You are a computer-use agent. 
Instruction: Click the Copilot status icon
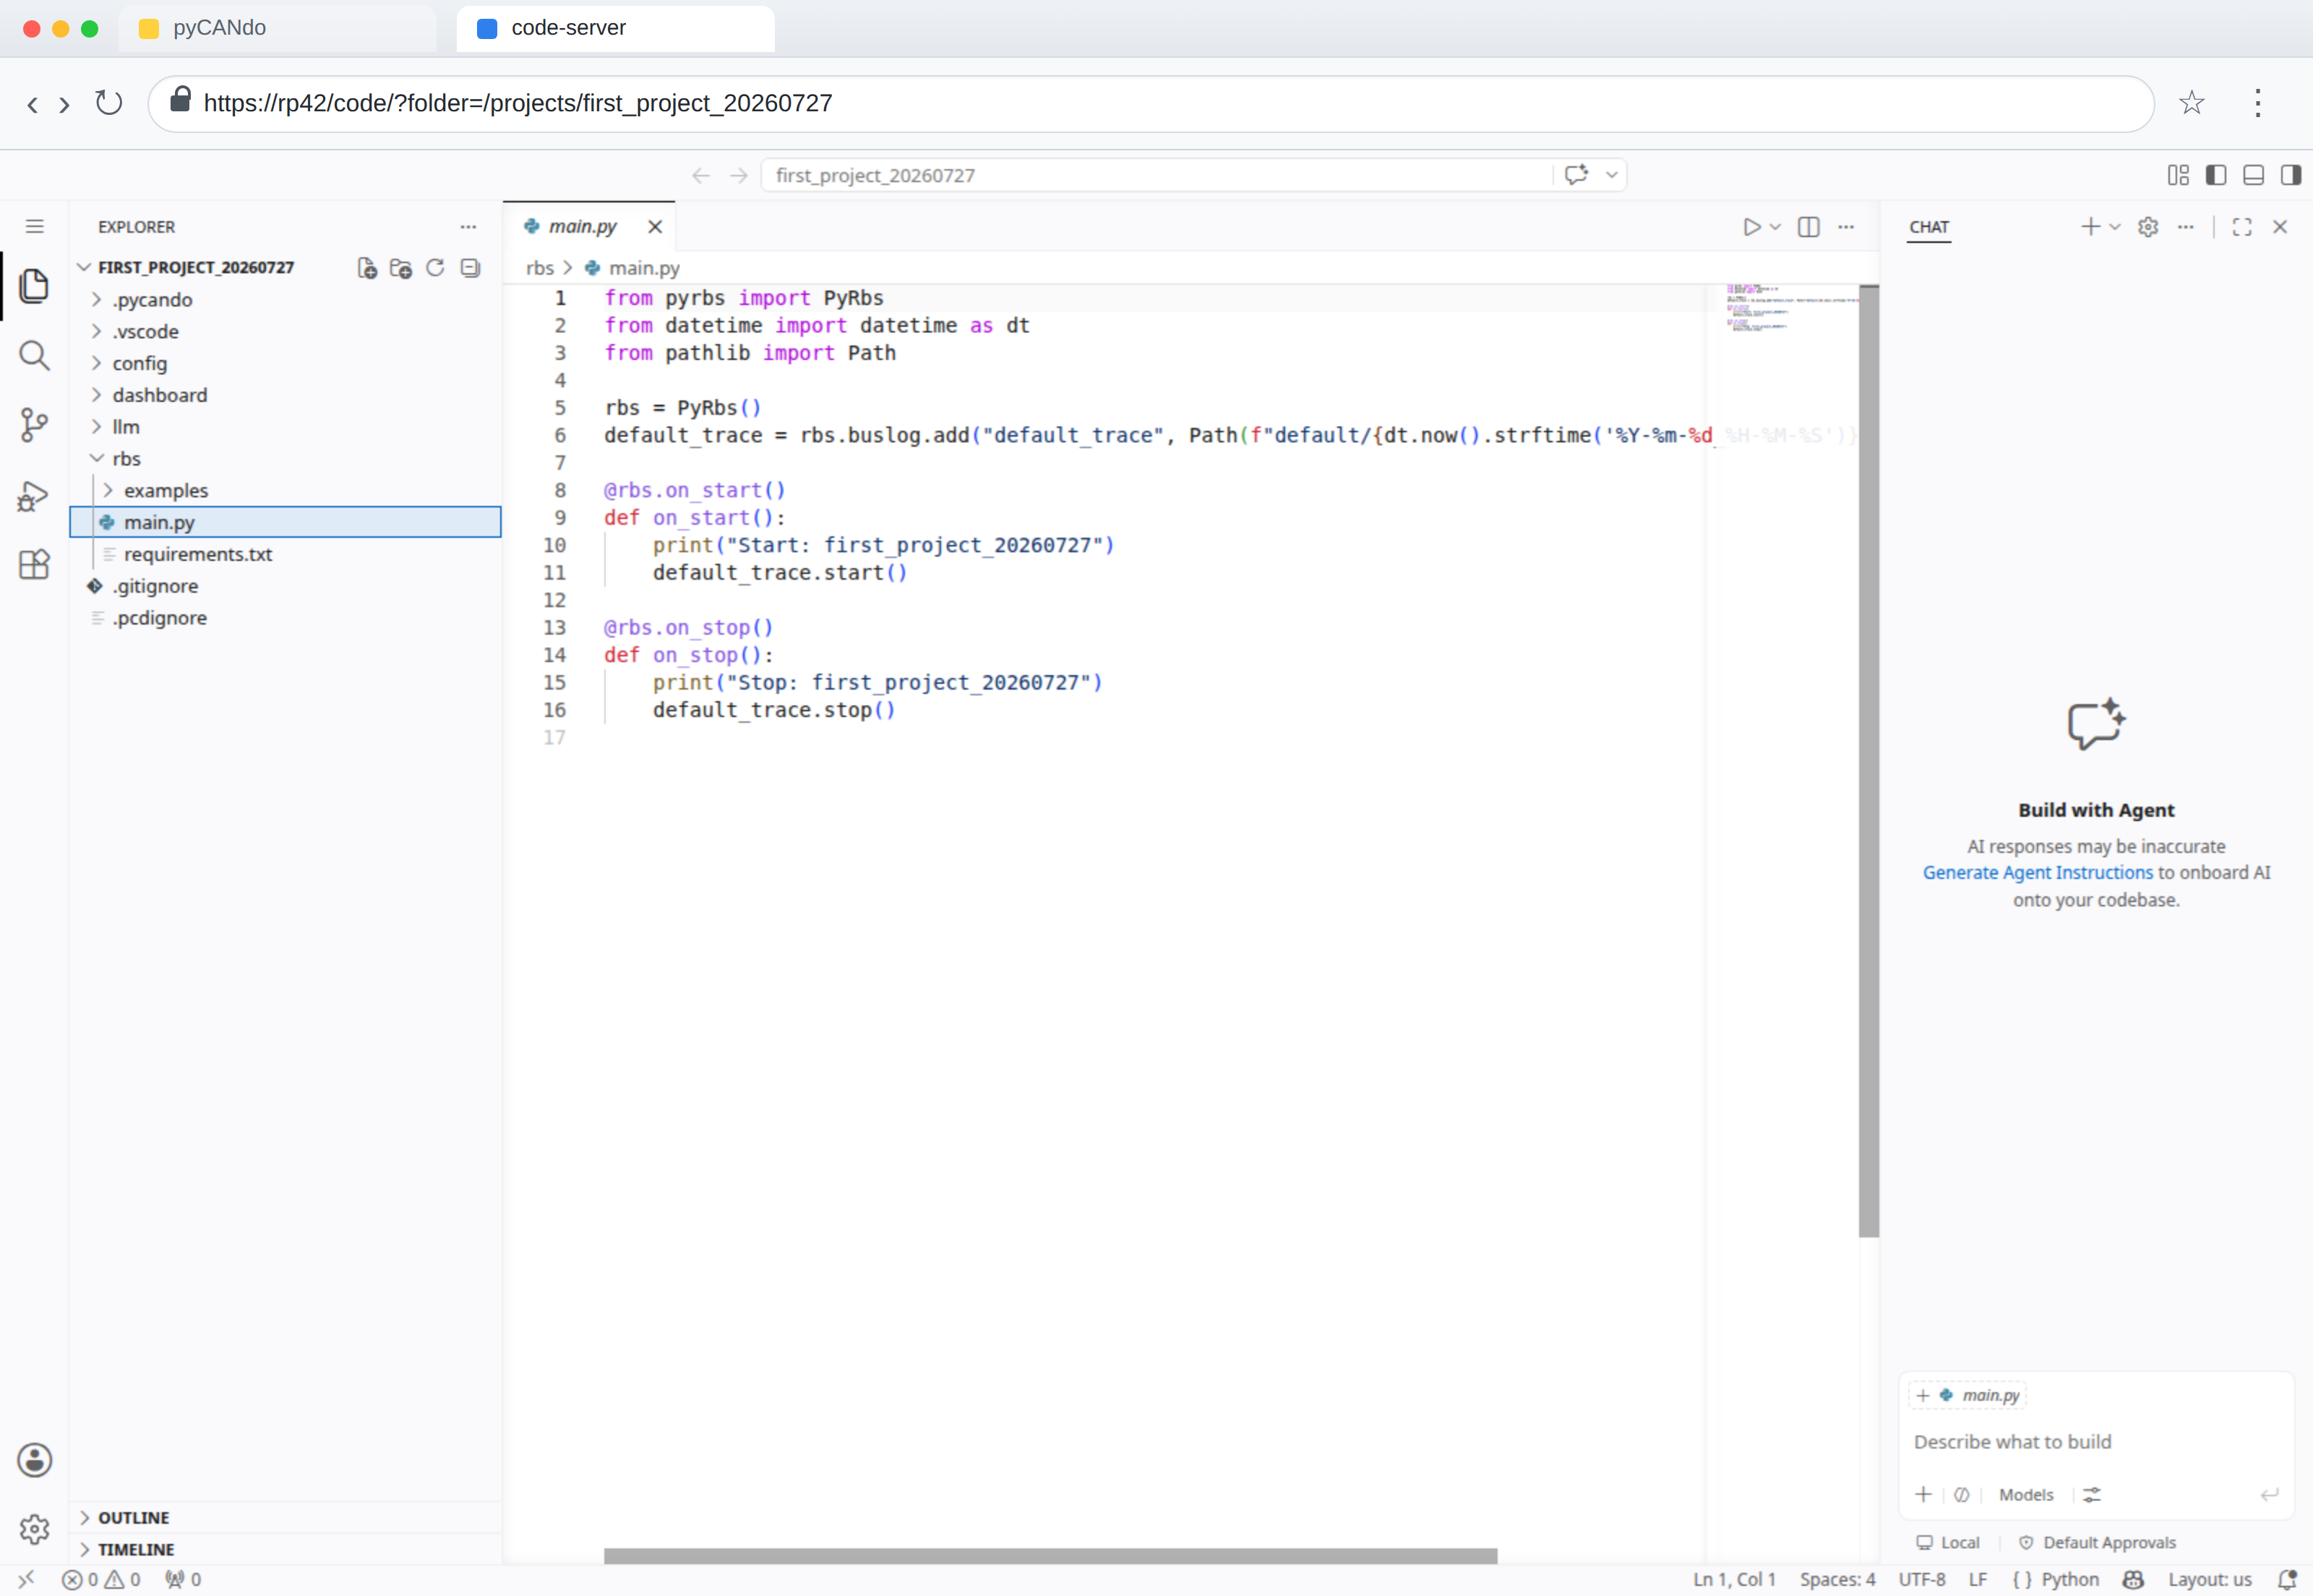(x=2133, y=1579)
